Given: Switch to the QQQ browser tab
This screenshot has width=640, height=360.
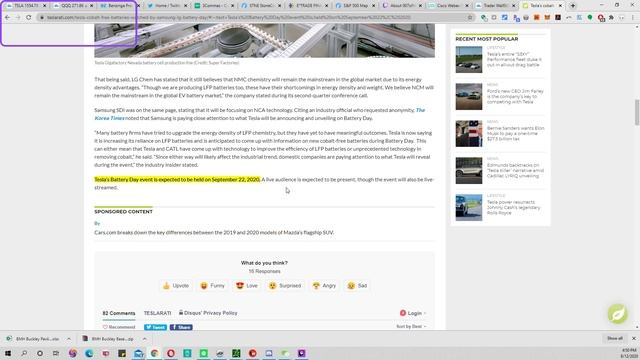Looking at the screenshot, I should pyautogui.click(x=73, y=6).
